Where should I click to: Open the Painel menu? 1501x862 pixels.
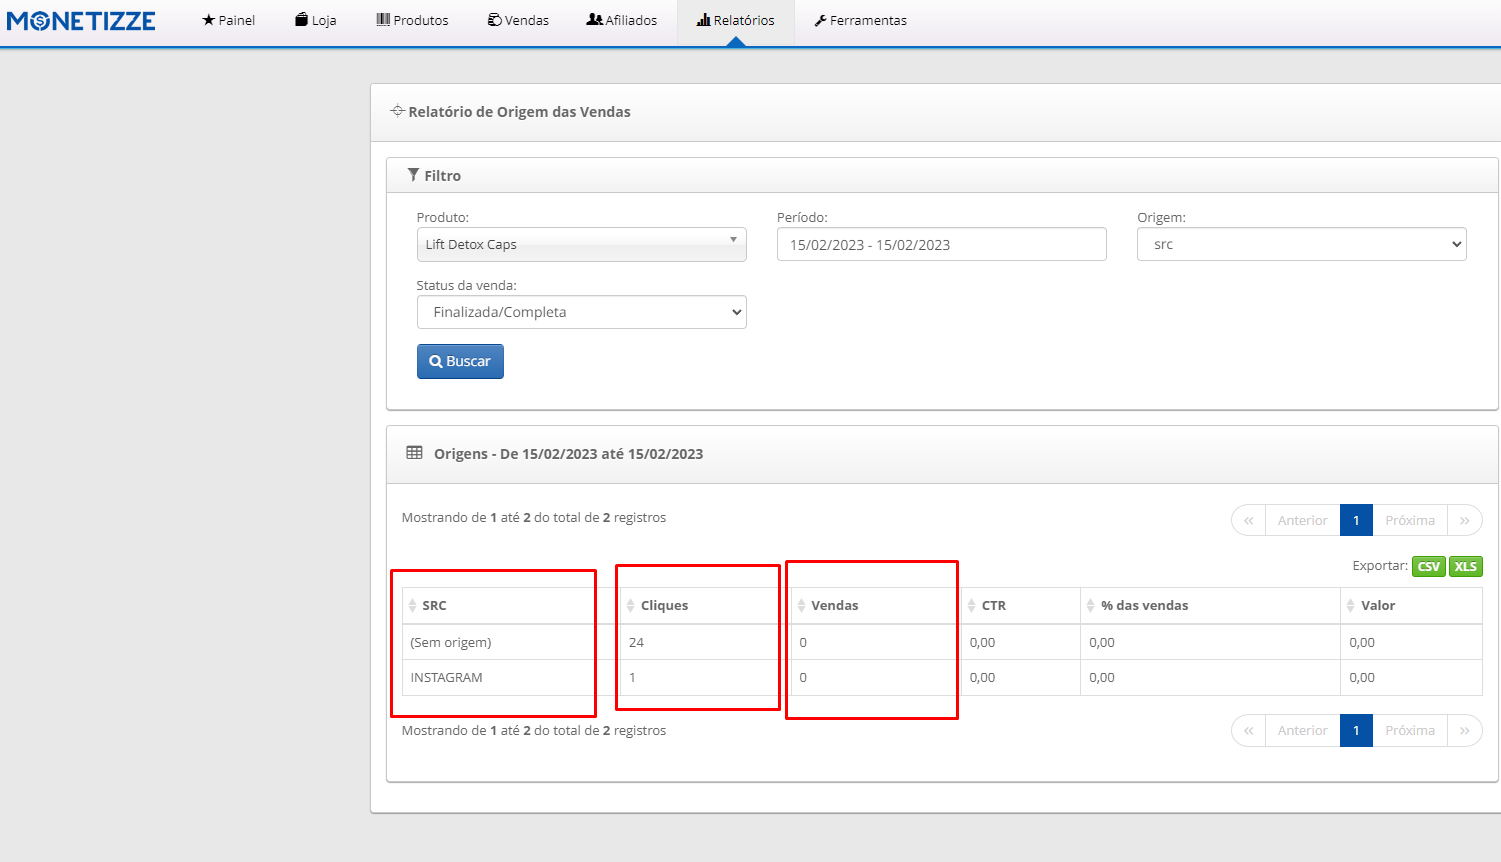pos(229,21)
